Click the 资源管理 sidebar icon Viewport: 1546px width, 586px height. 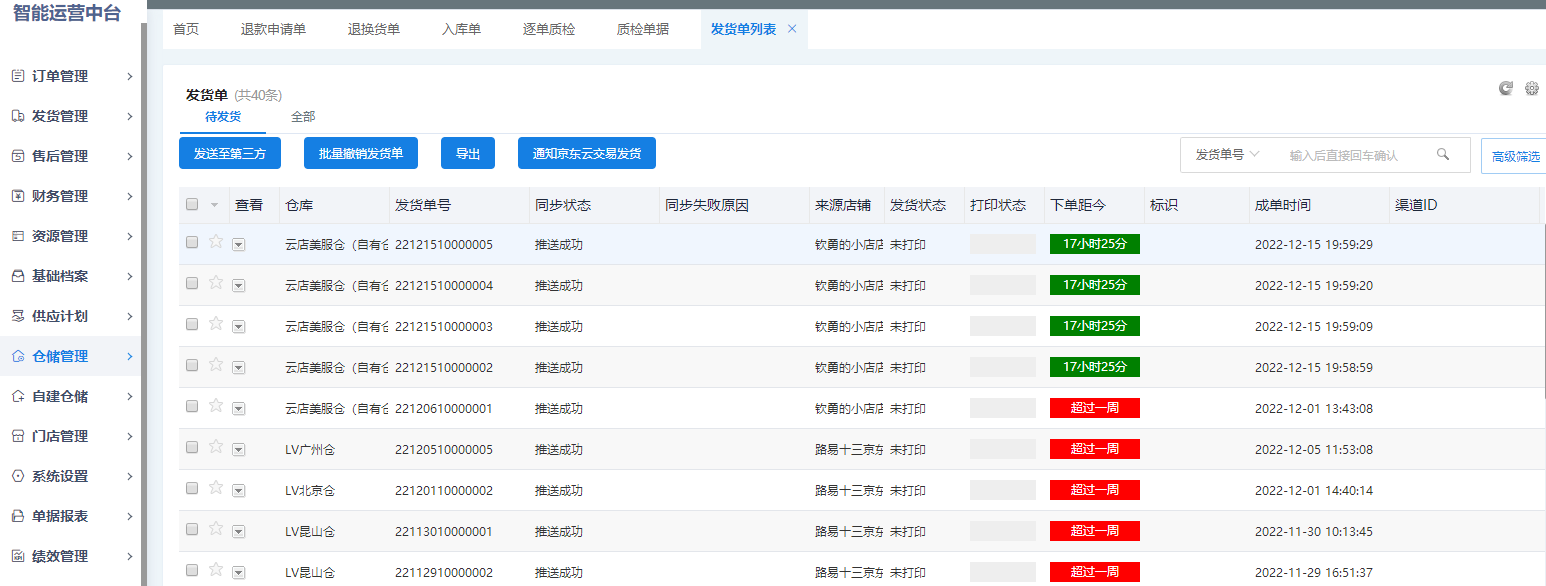click(x=18, y=236)
